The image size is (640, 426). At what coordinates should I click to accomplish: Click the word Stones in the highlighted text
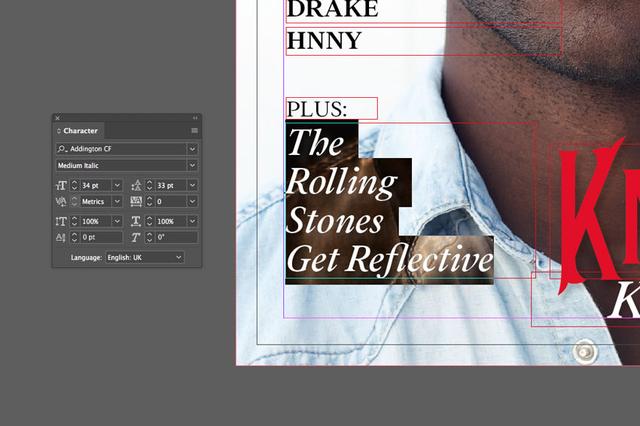[335, 221]
